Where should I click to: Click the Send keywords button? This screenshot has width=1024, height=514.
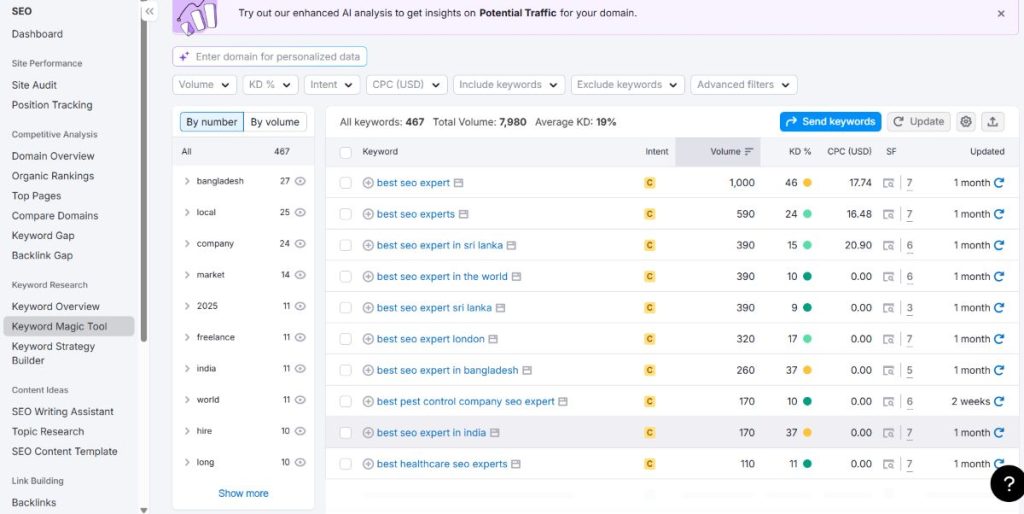point(830,121)
